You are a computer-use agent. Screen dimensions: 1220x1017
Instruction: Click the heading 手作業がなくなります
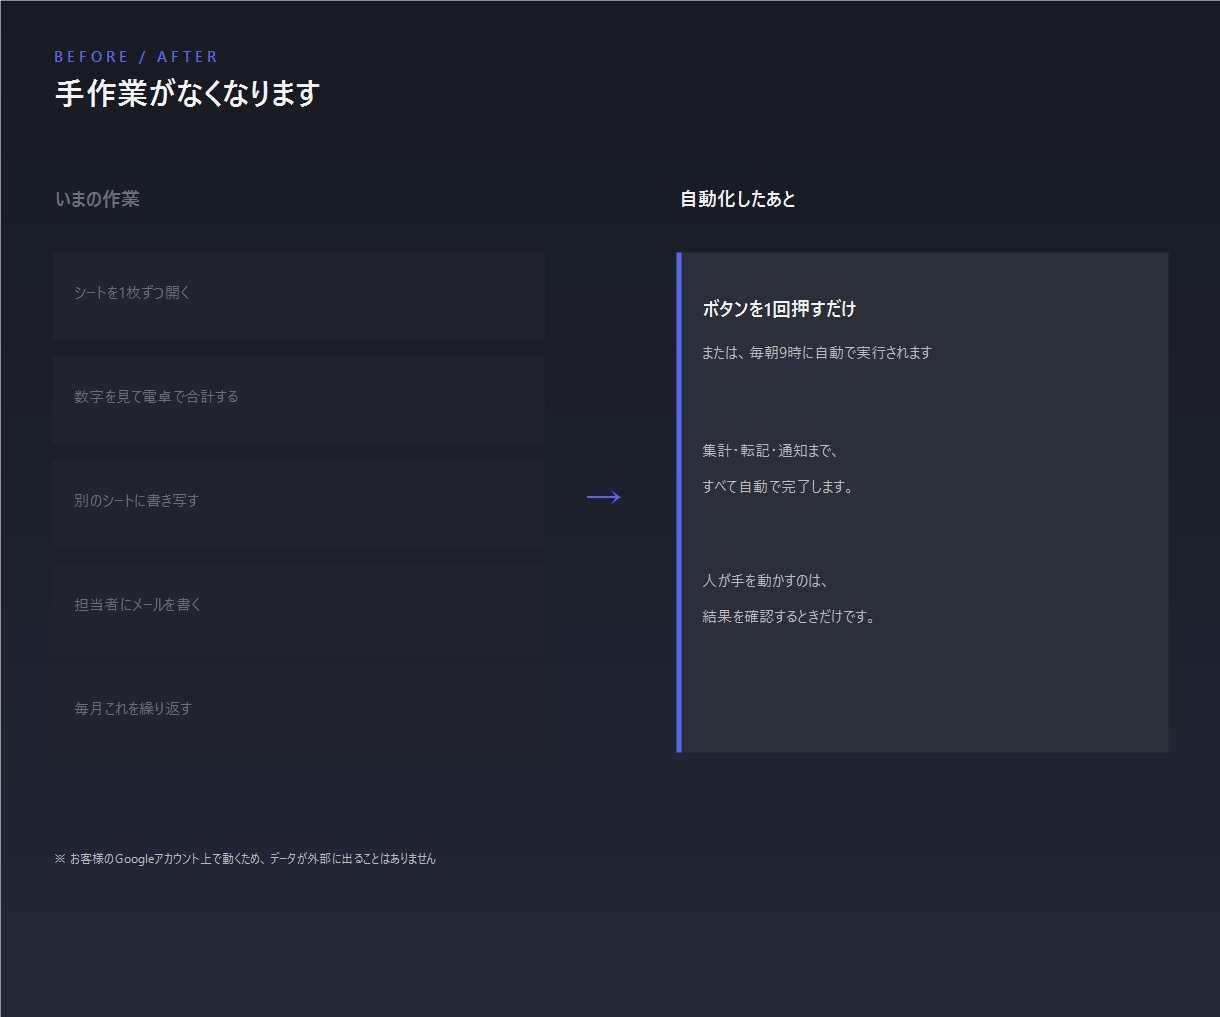187,93
